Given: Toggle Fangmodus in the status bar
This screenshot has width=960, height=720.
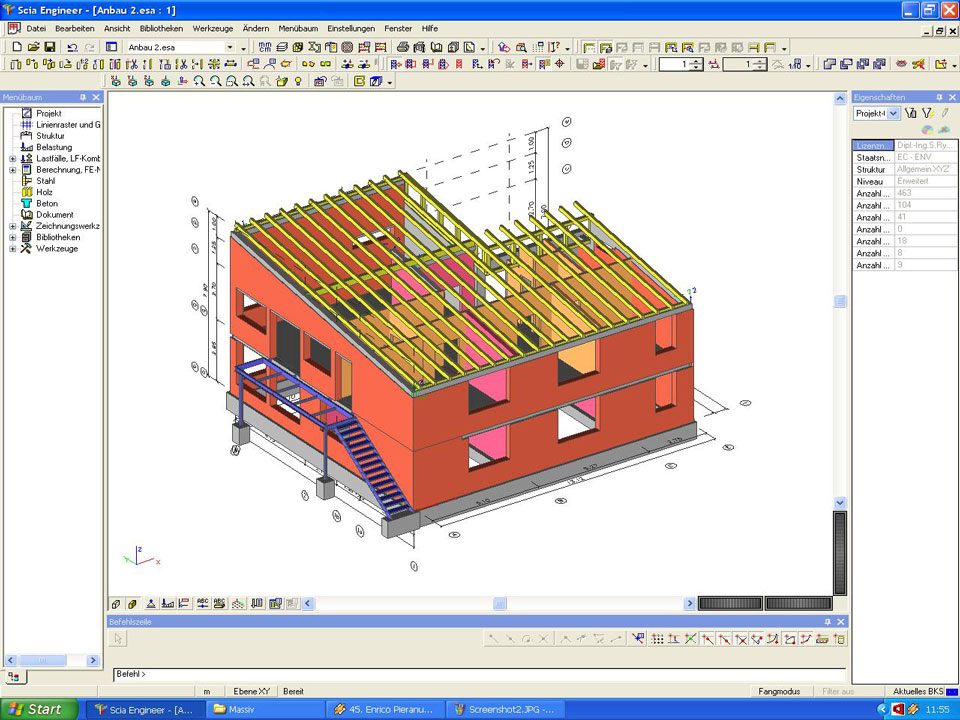Looking at the screenshot, I should [778, 691].
